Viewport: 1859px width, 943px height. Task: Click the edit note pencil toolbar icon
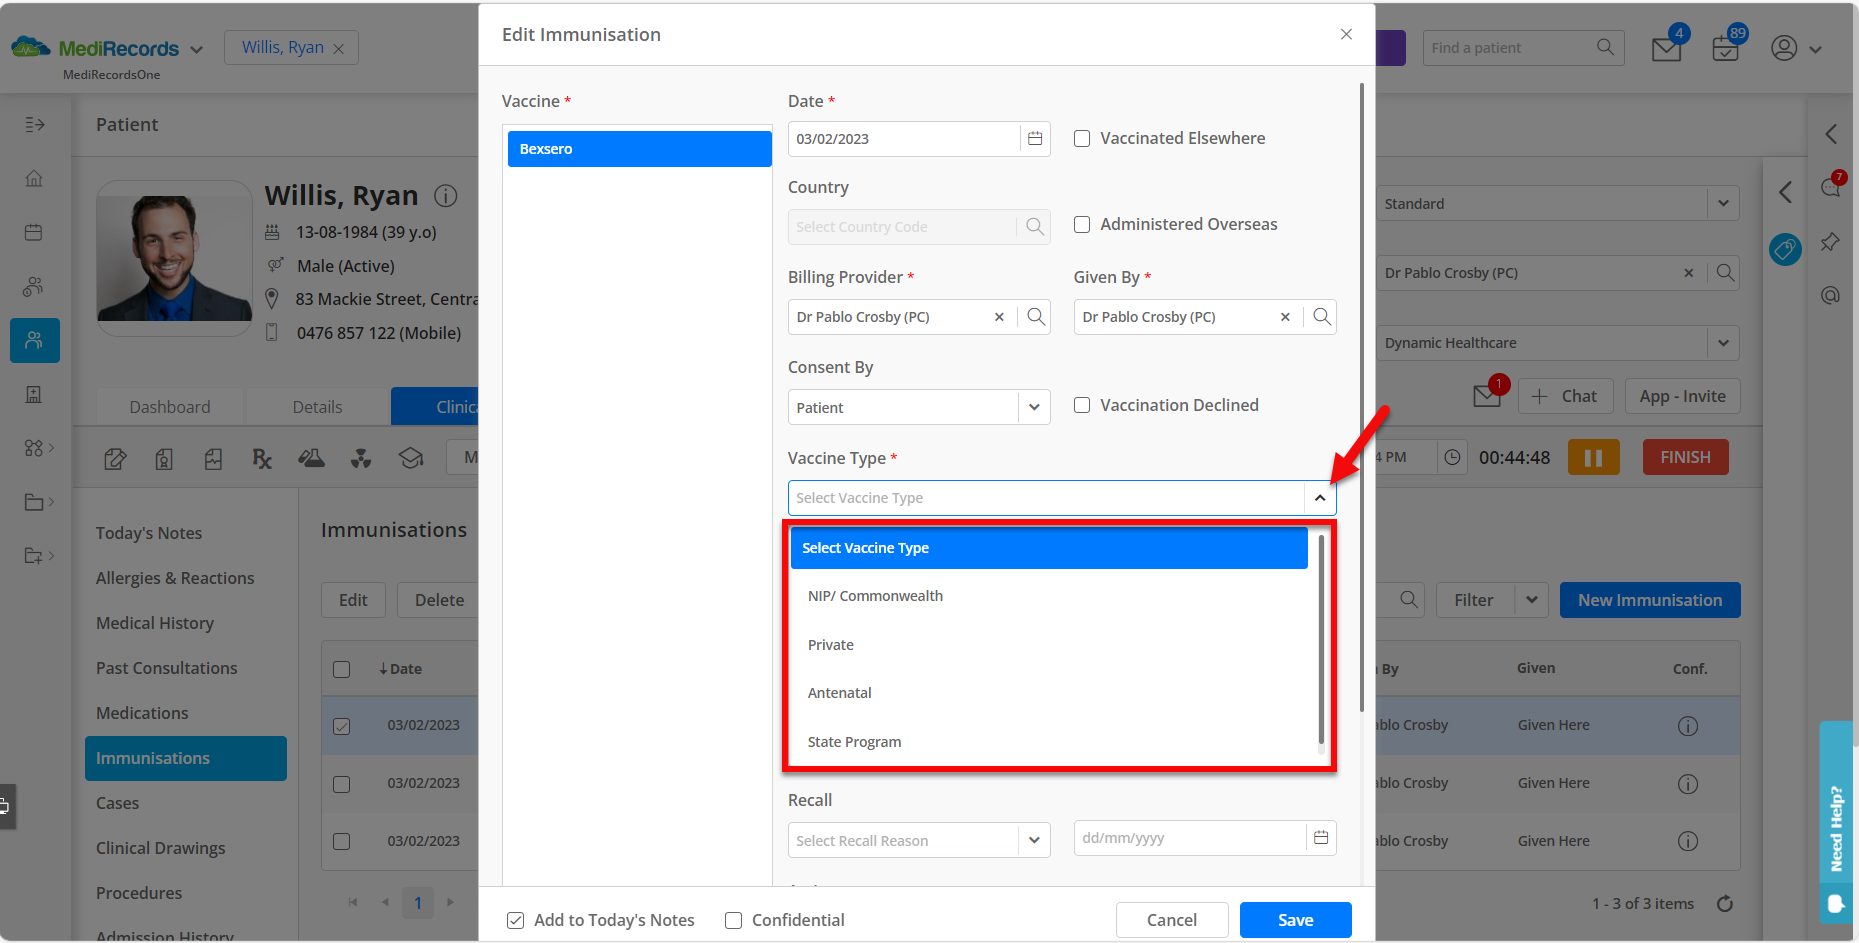click(115, 458)
